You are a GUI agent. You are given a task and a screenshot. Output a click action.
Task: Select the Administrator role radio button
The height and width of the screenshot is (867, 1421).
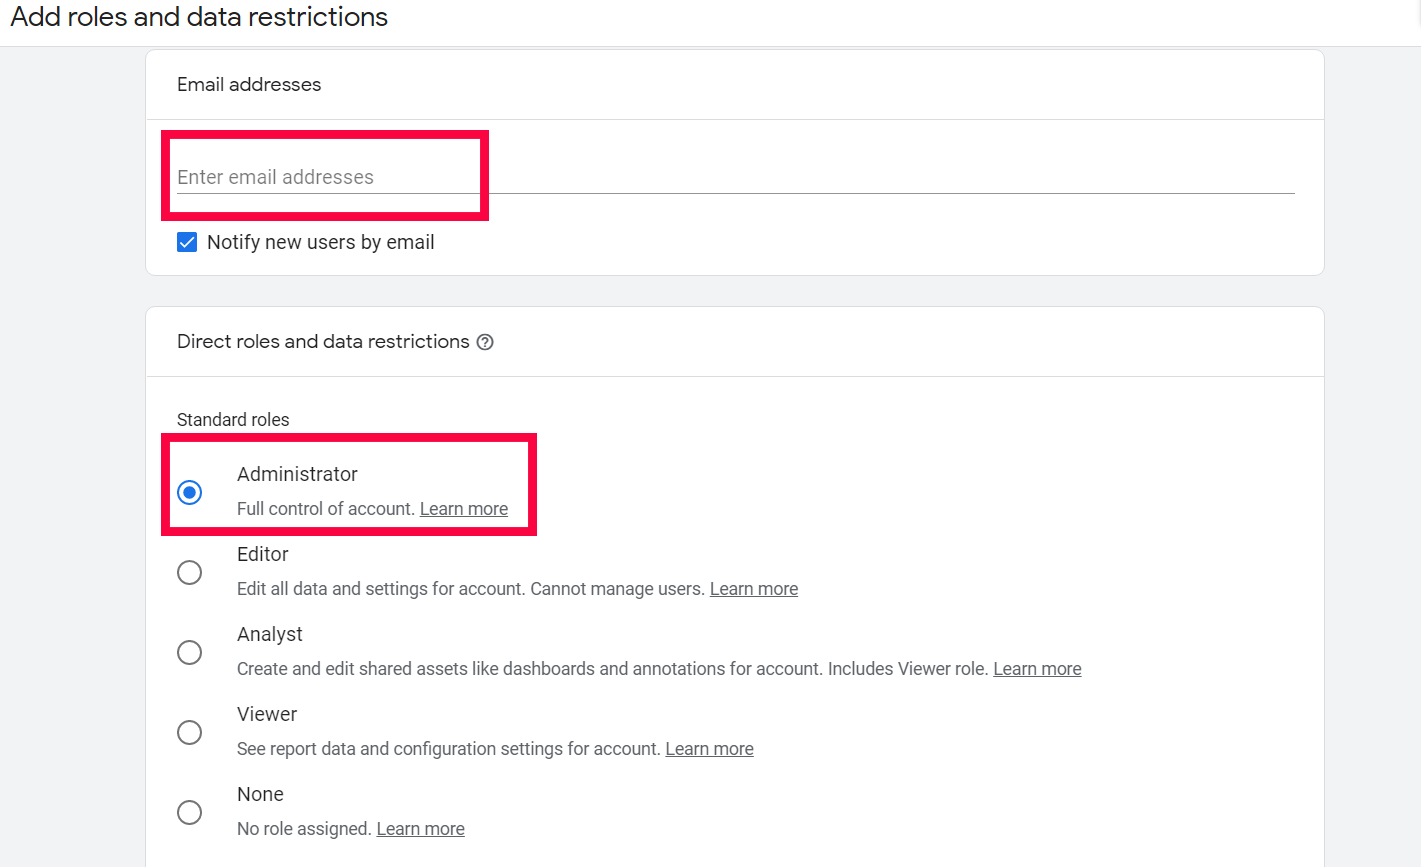189,492
